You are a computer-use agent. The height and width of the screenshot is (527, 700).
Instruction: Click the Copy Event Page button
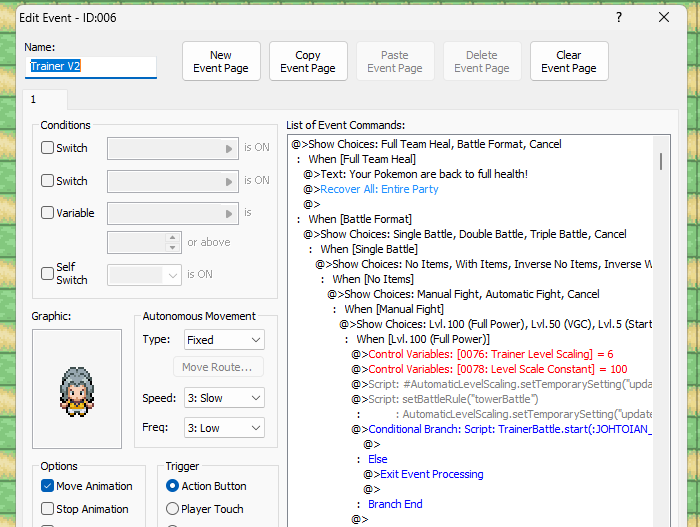coord(308,62)
